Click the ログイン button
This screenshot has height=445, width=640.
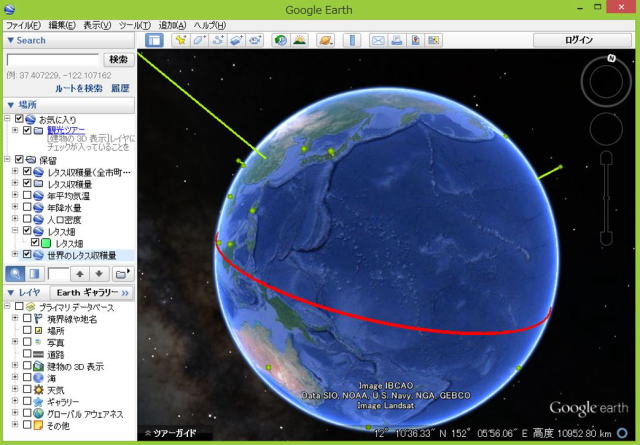pos(579,40)
